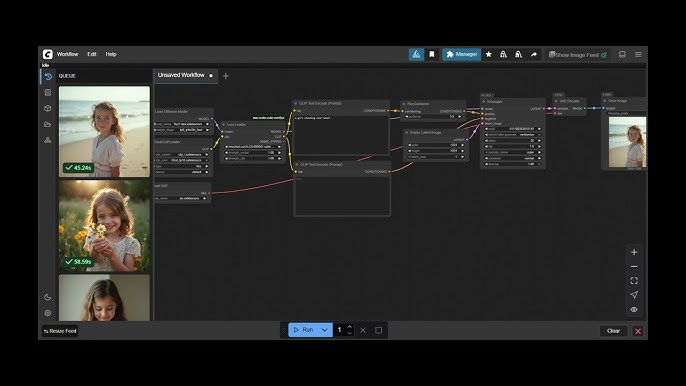Image resolution: width=686 pixels, height=386 pixels.
Task: Open vae_name combo box
Action: pyautogui.click(x=180, y=199)
